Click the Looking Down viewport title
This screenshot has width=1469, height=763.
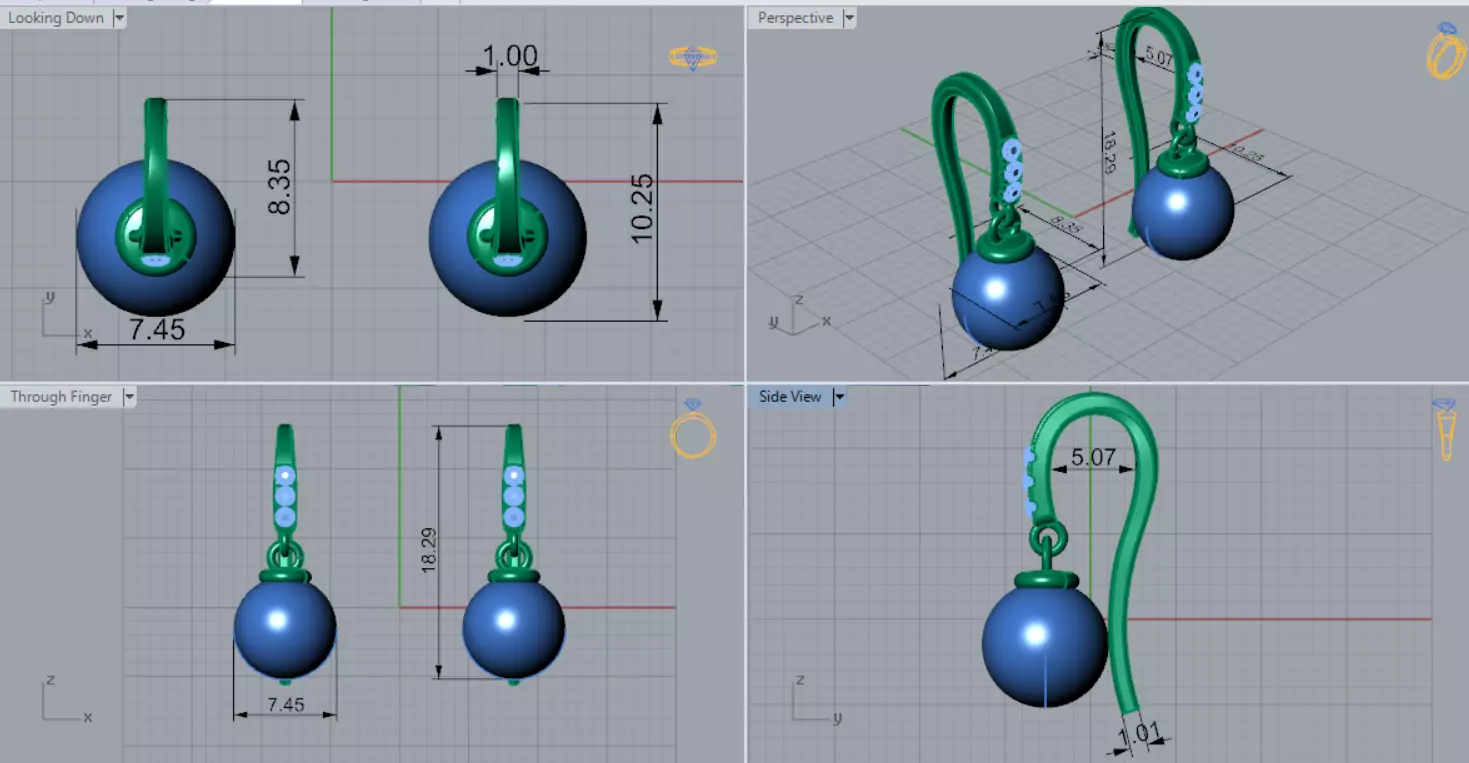click(56, 18)
